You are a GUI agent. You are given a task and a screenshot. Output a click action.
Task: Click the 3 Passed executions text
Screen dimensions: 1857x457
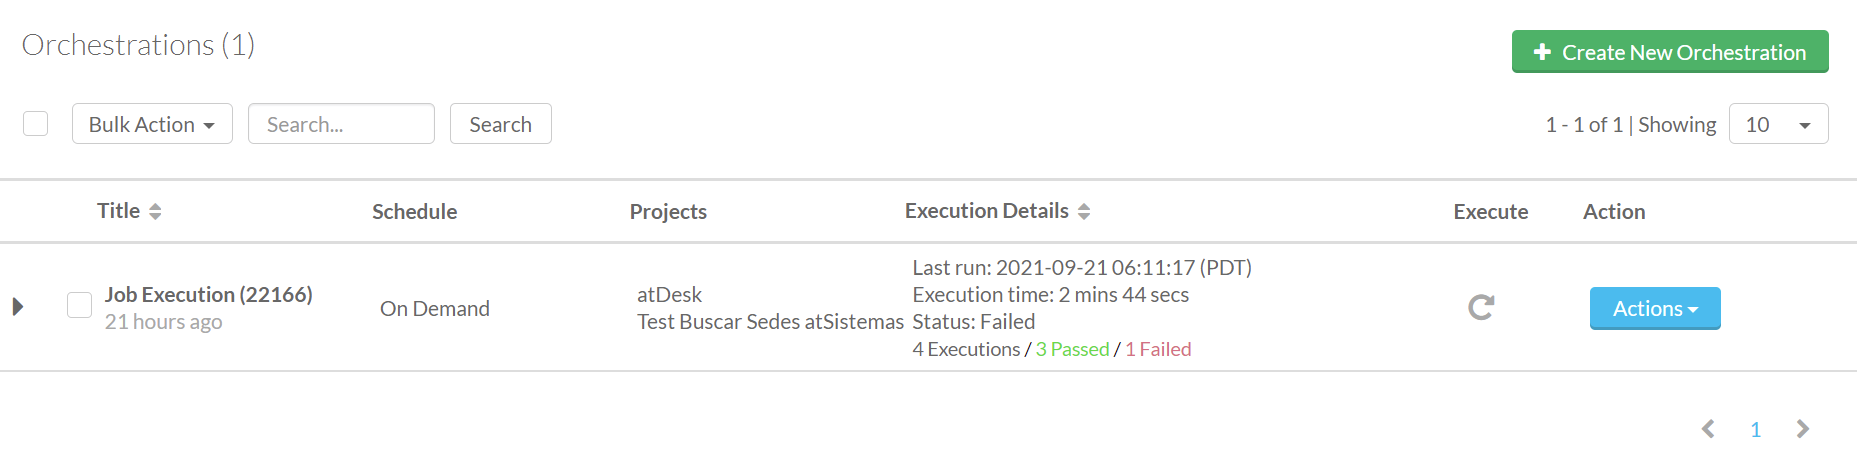(1072, 349)
